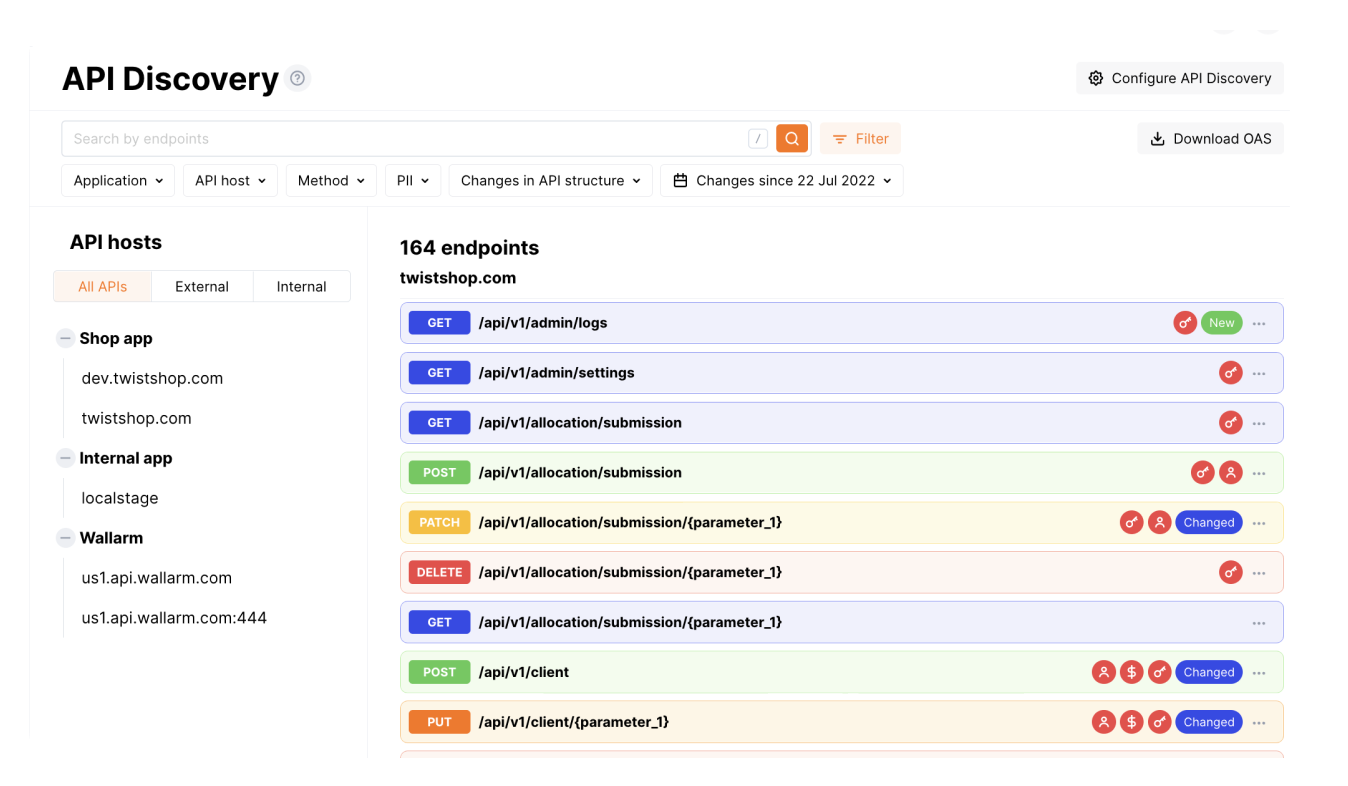
Task: Click the Changed badge on the PATCH row
Action: [1209, 523]
